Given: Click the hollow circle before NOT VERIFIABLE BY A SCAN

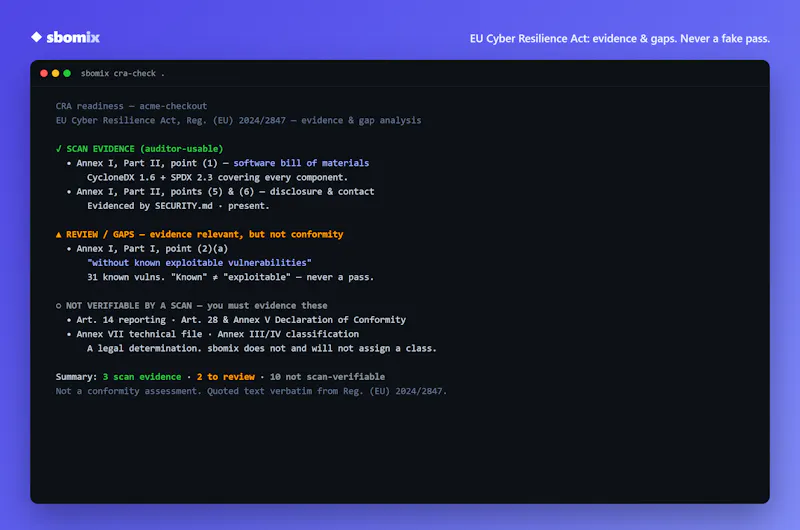Looking at the screenshot, I should coord(59,306).
